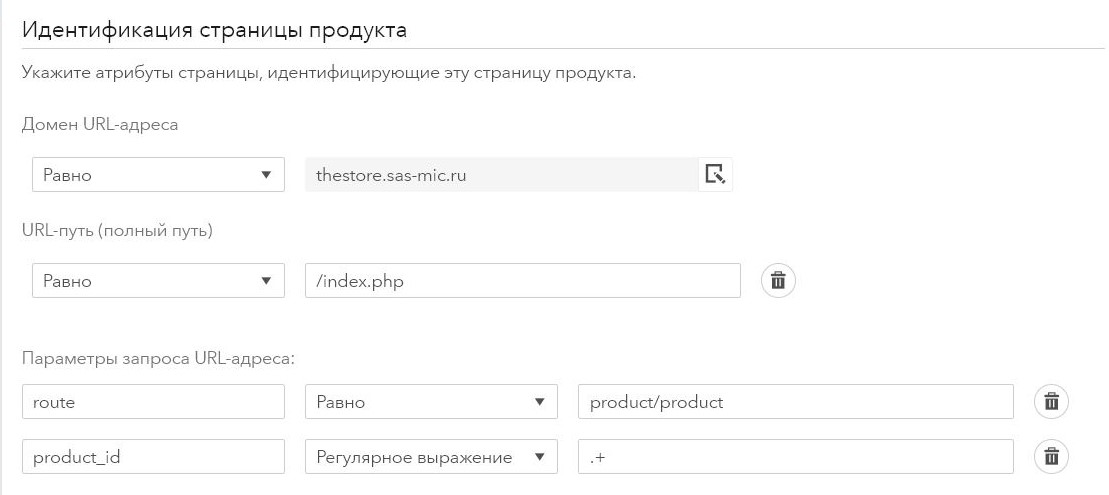The width and height of the screenshot is (1109, 495).
Task: Select the product/product value field
Action: point(795,402)
